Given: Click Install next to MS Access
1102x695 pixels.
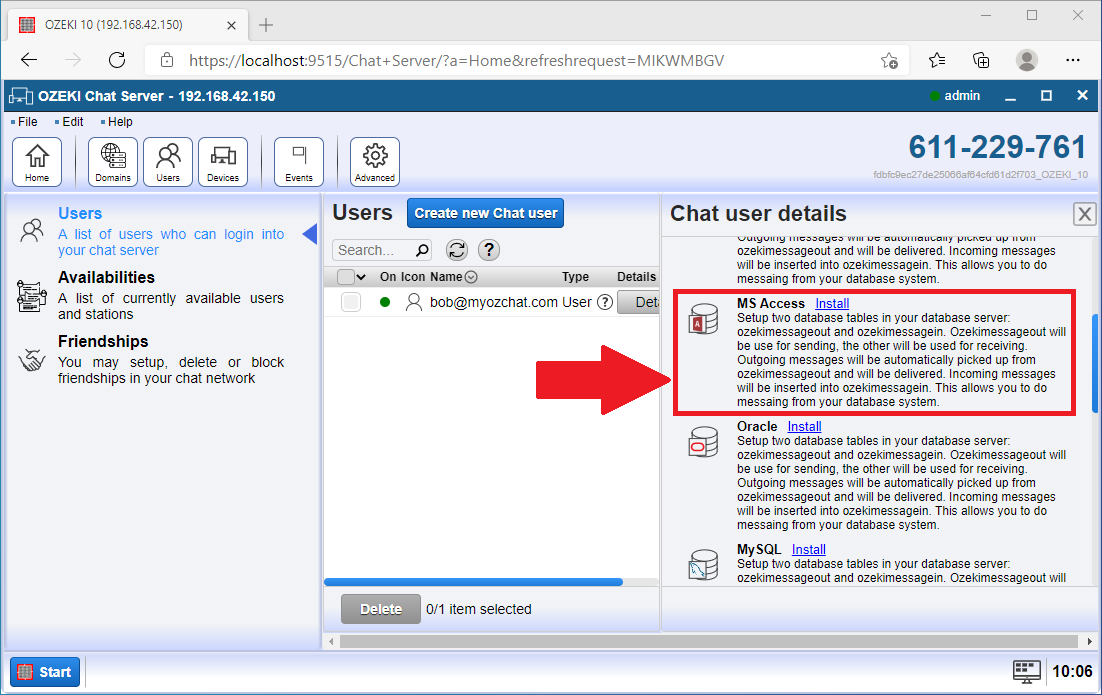Looking at the screenshot, I should [831, 303].
